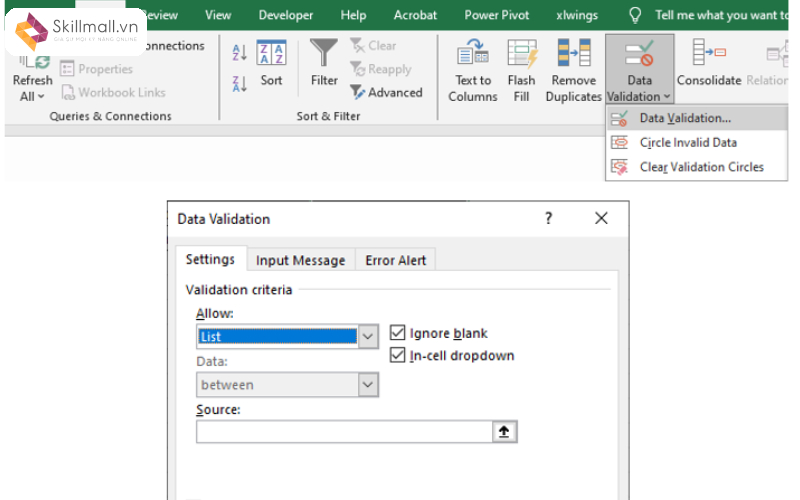Screen dimensions: 800x500
Task: Run Flash Fill
Action: pos(521,70)
